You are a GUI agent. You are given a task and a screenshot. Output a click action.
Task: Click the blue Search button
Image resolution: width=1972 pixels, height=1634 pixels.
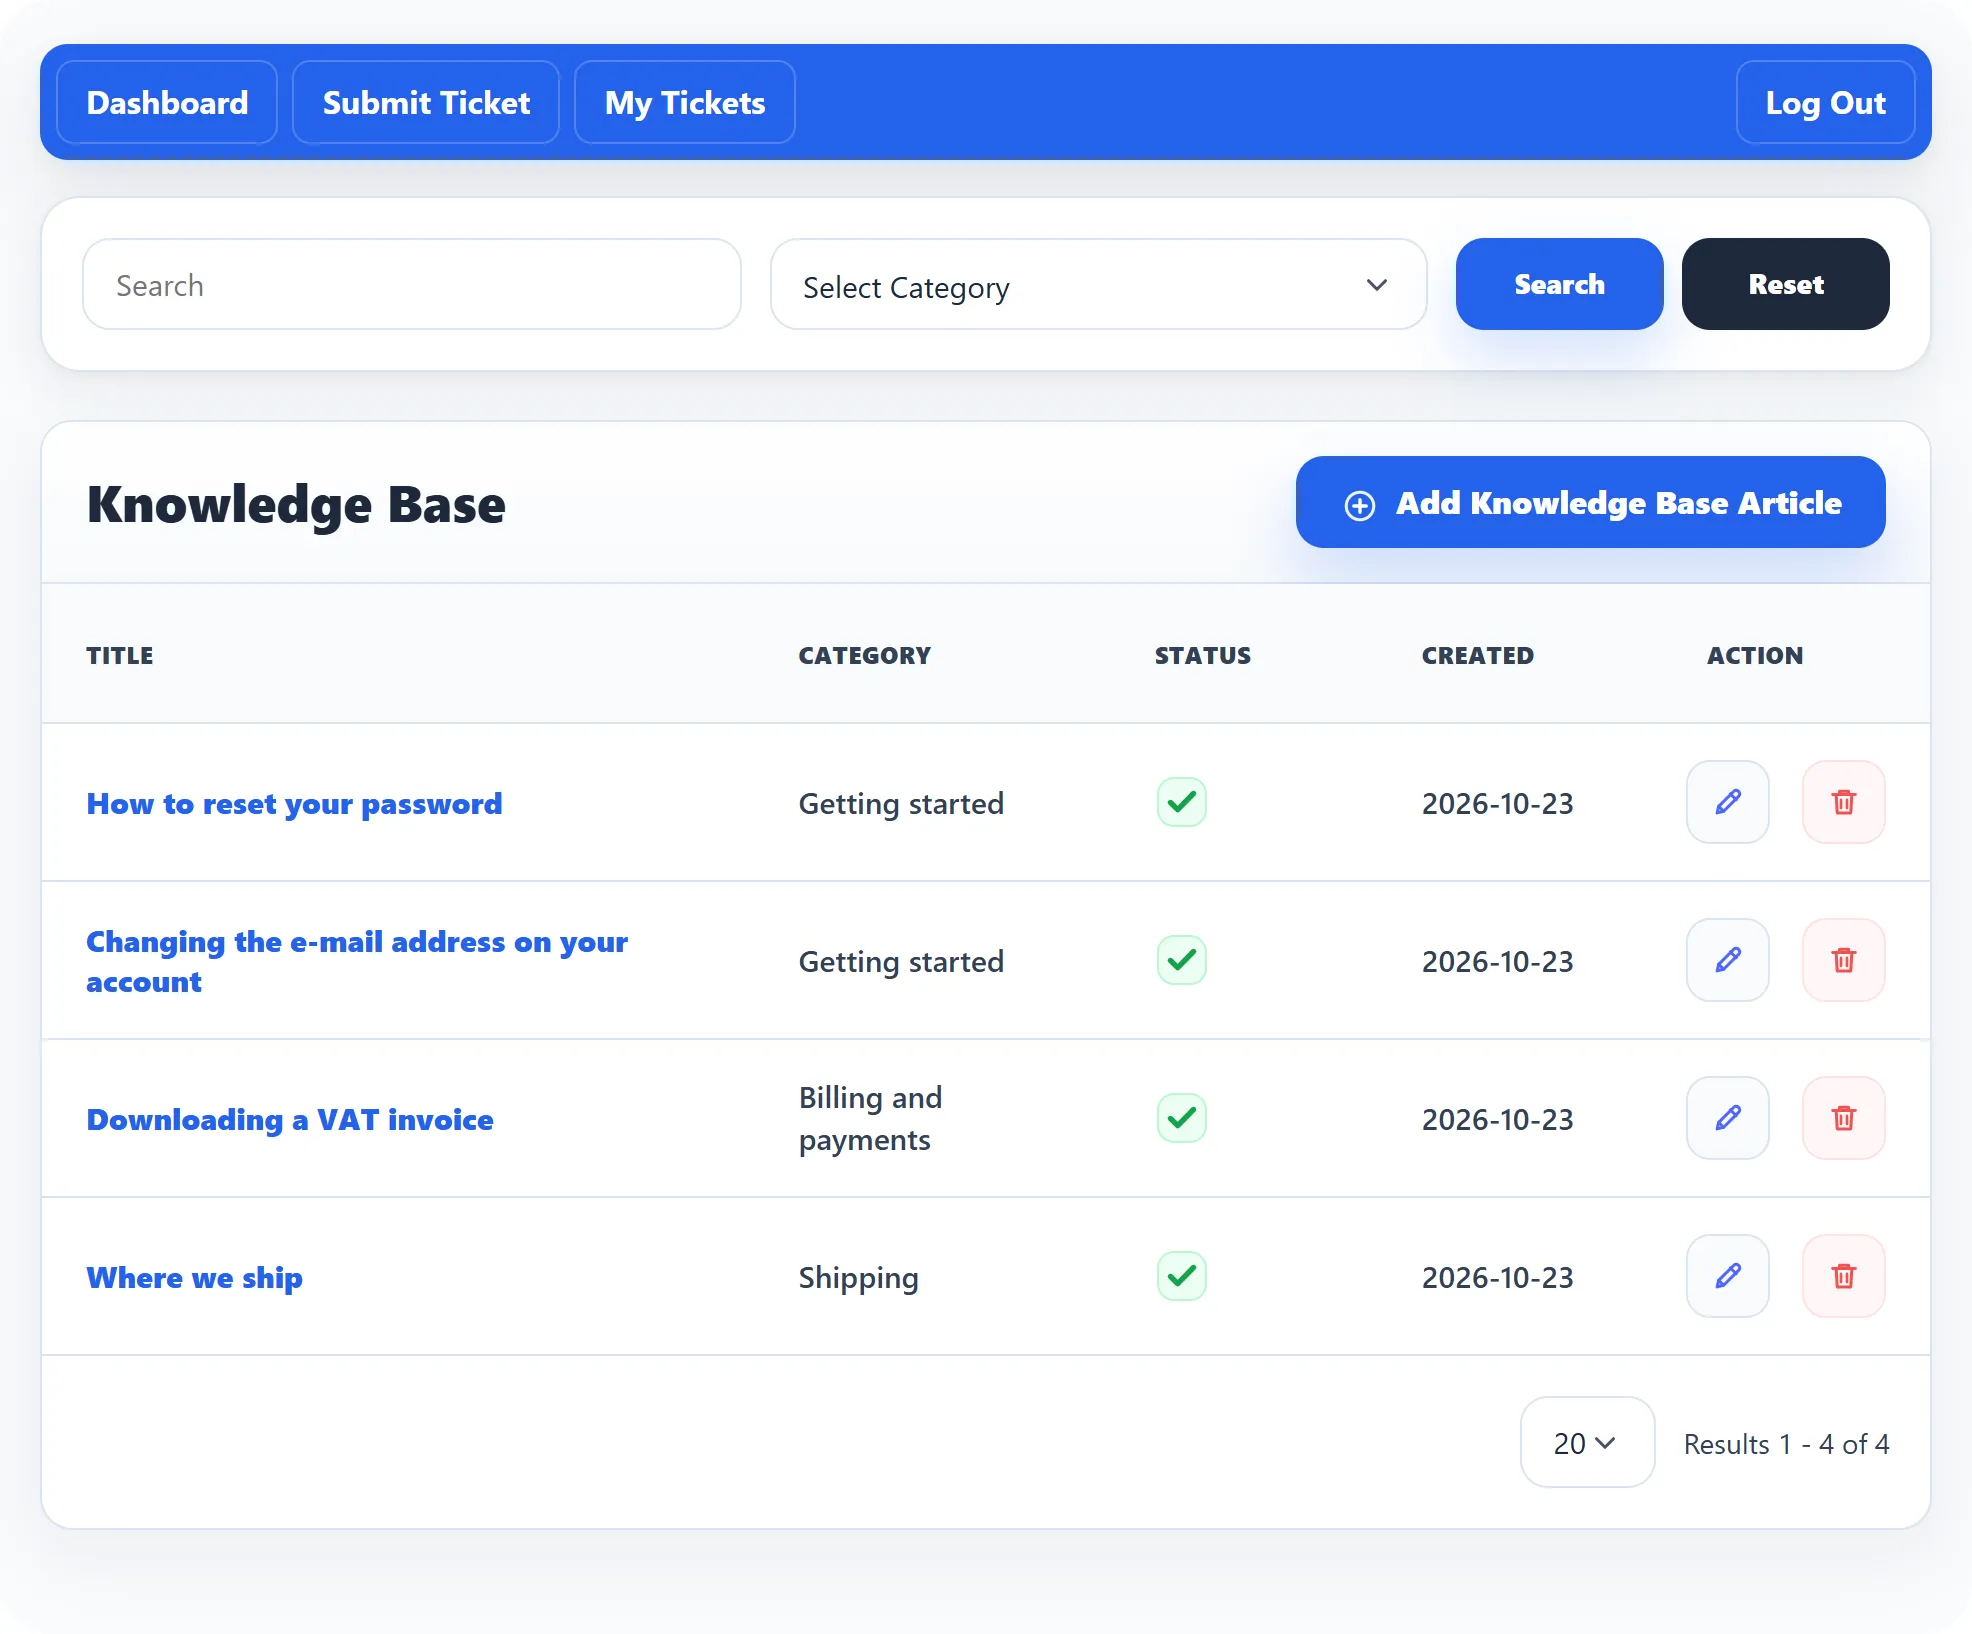(1559, 284)
